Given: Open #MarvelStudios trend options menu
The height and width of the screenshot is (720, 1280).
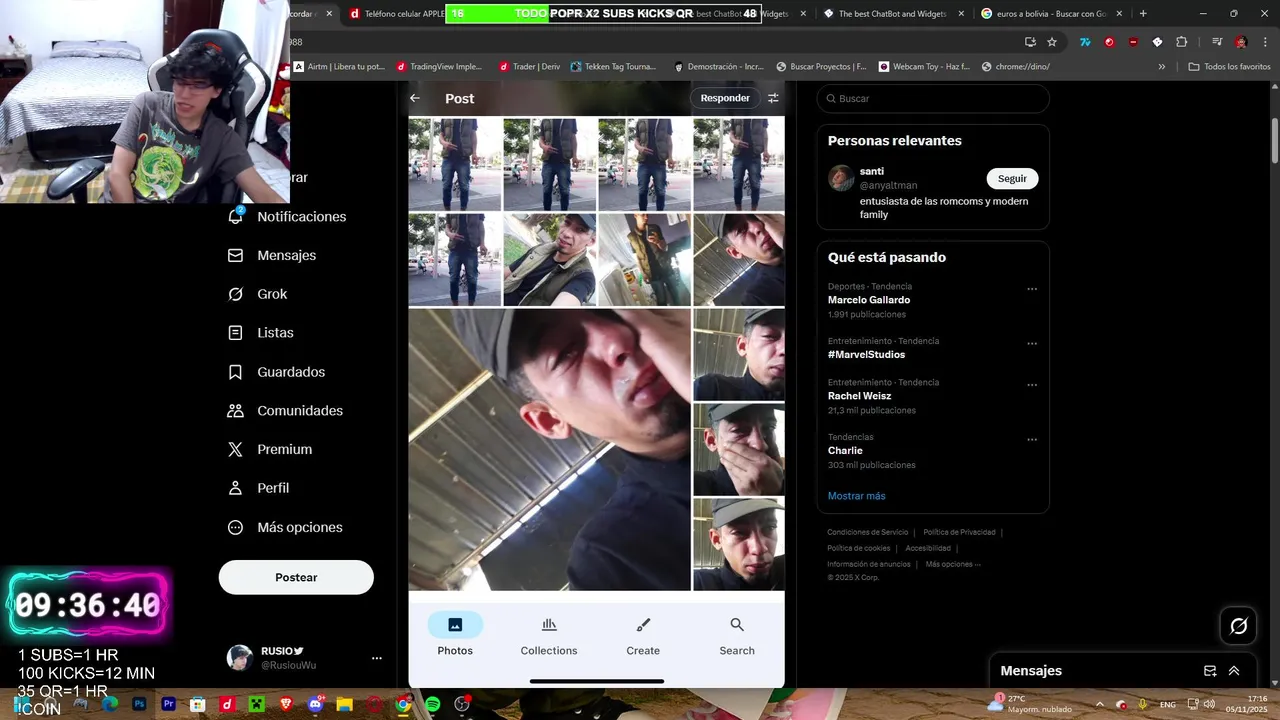Looking at the screenshot, I should 1032,344.
